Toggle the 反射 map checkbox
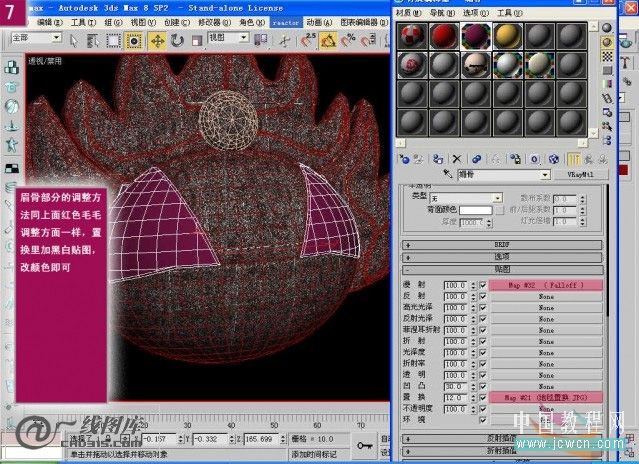This screenshot has height=464, width=639. pyautogui.click(x=483, y=296)
